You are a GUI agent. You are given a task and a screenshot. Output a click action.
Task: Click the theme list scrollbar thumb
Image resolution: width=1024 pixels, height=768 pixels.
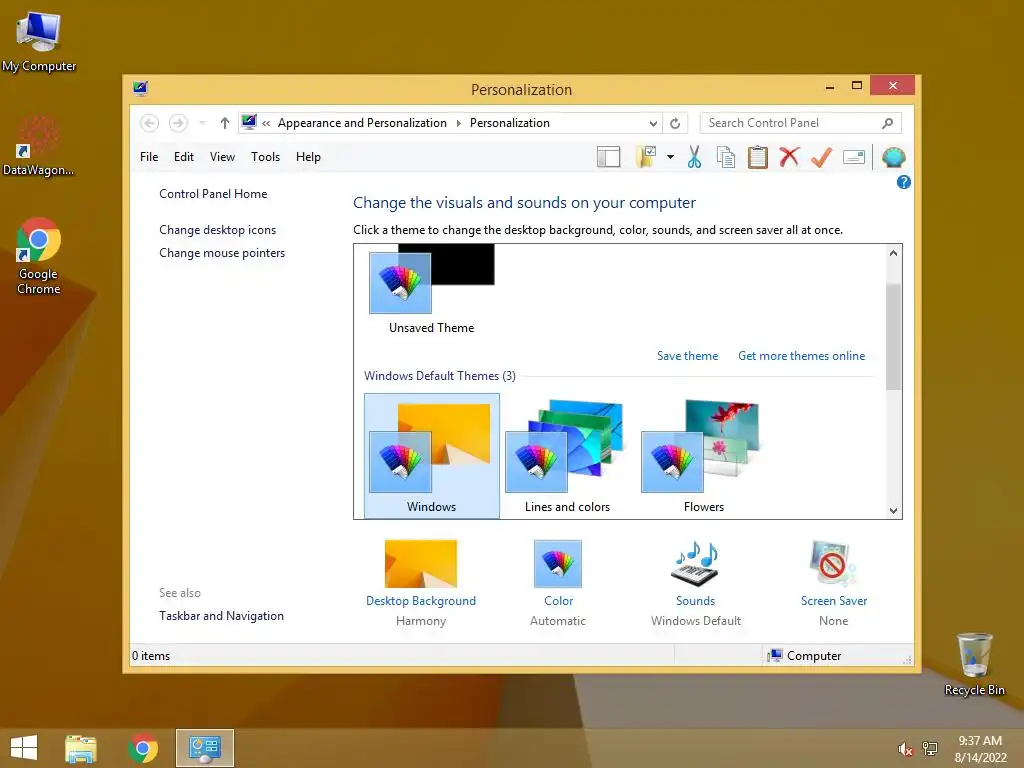(x=893, y=336)
